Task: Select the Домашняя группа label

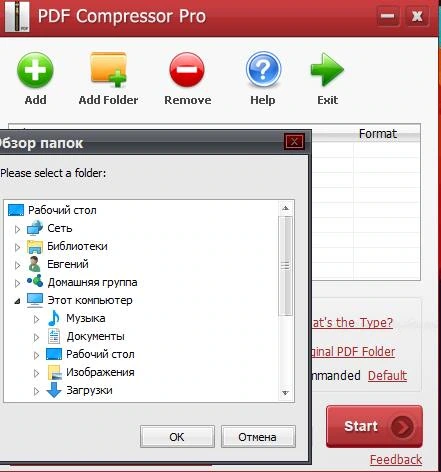Action: [92, 282]
